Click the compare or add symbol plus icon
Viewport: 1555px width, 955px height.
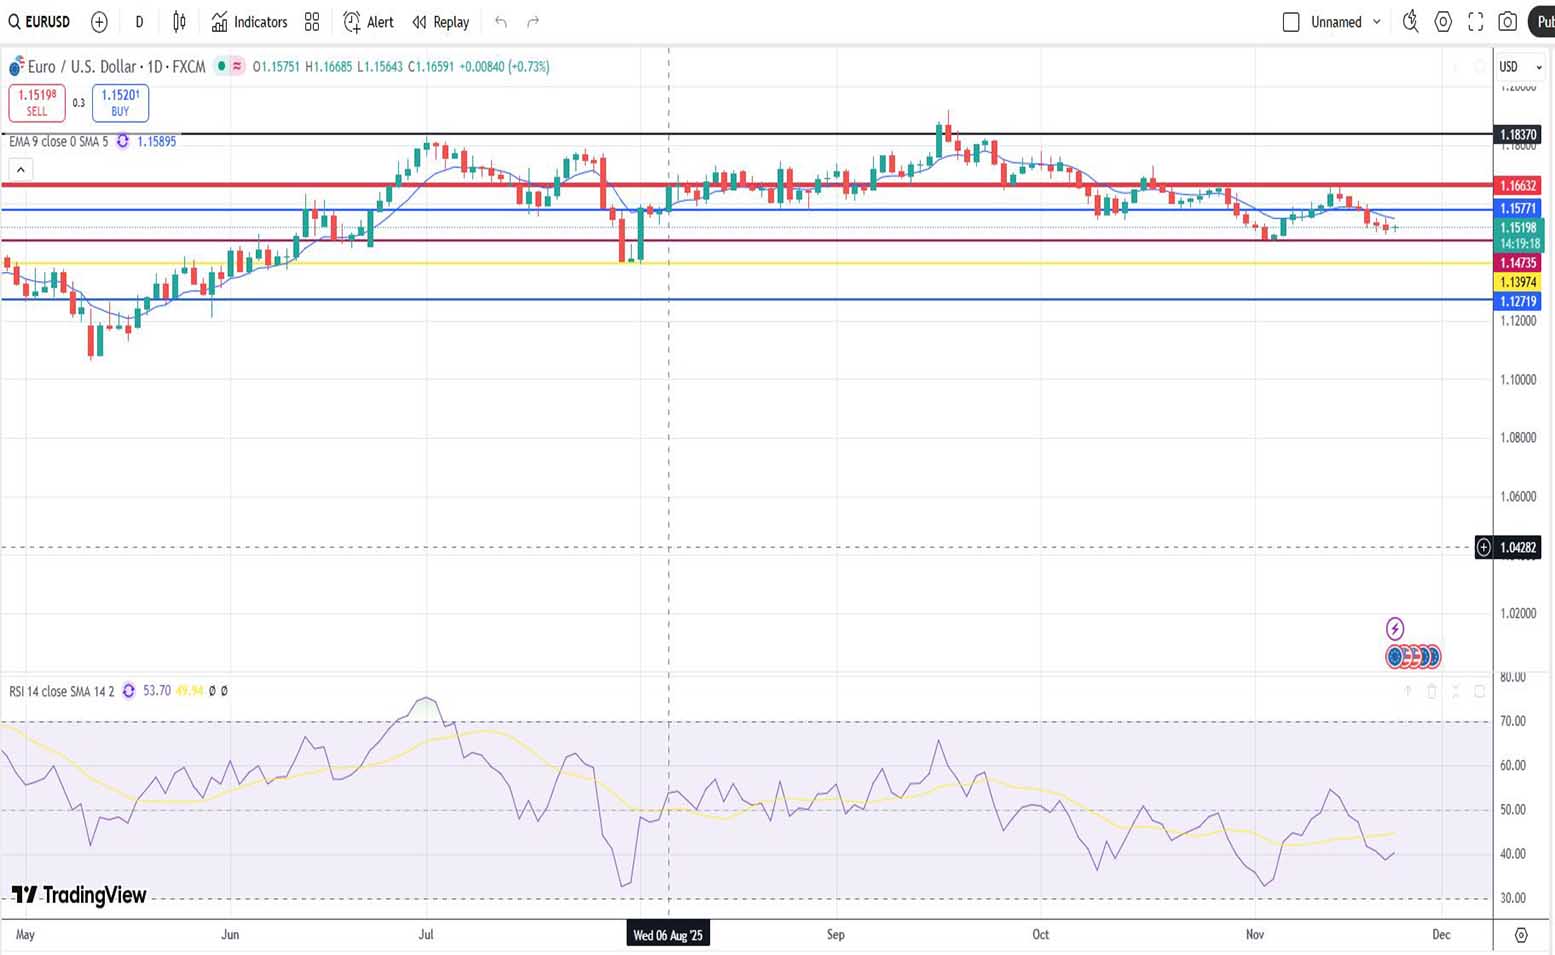99,22
